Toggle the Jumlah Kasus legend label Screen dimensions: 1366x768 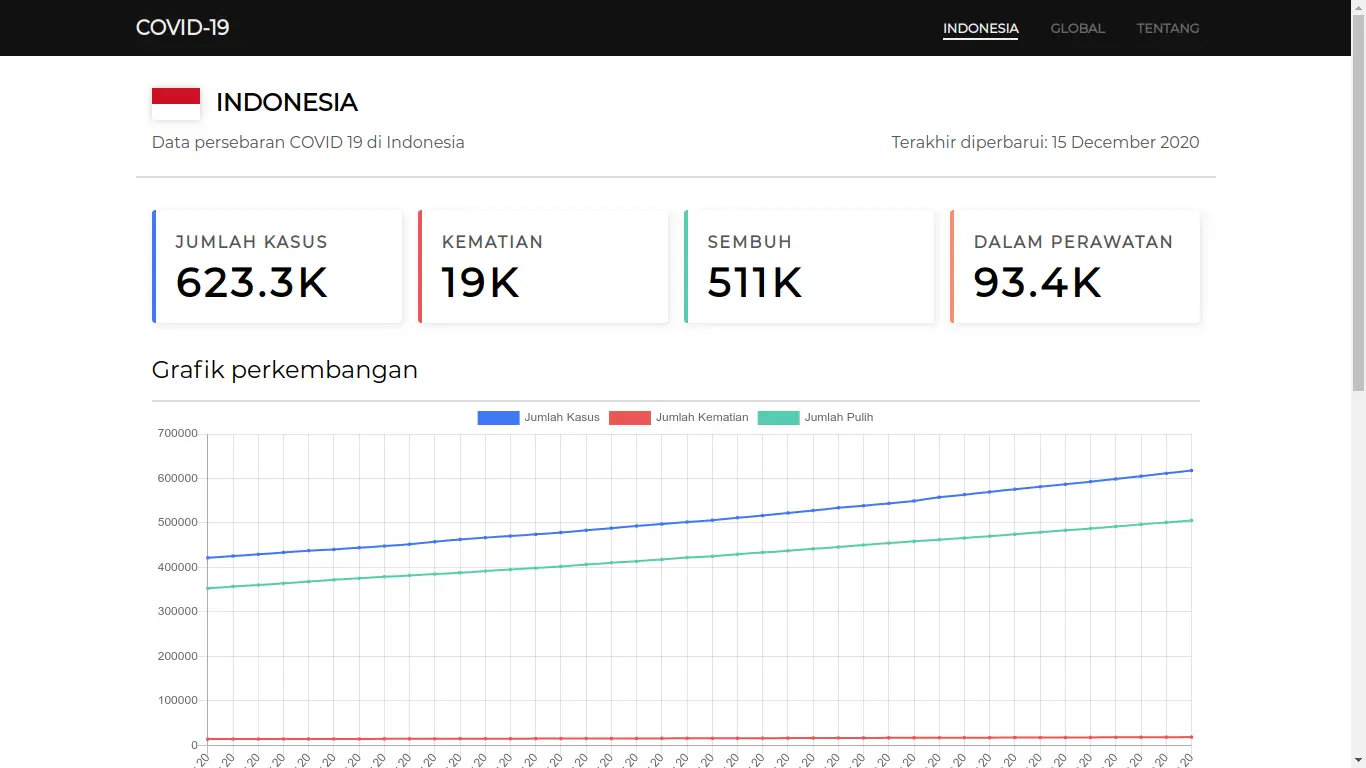pos(562,418)
